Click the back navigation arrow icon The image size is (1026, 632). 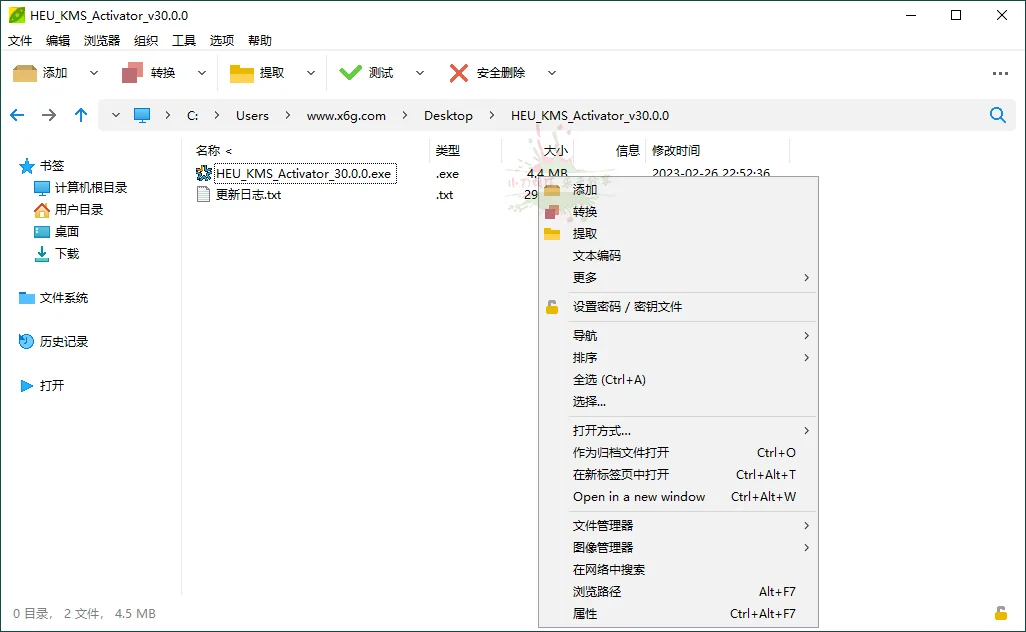[17, 115]
